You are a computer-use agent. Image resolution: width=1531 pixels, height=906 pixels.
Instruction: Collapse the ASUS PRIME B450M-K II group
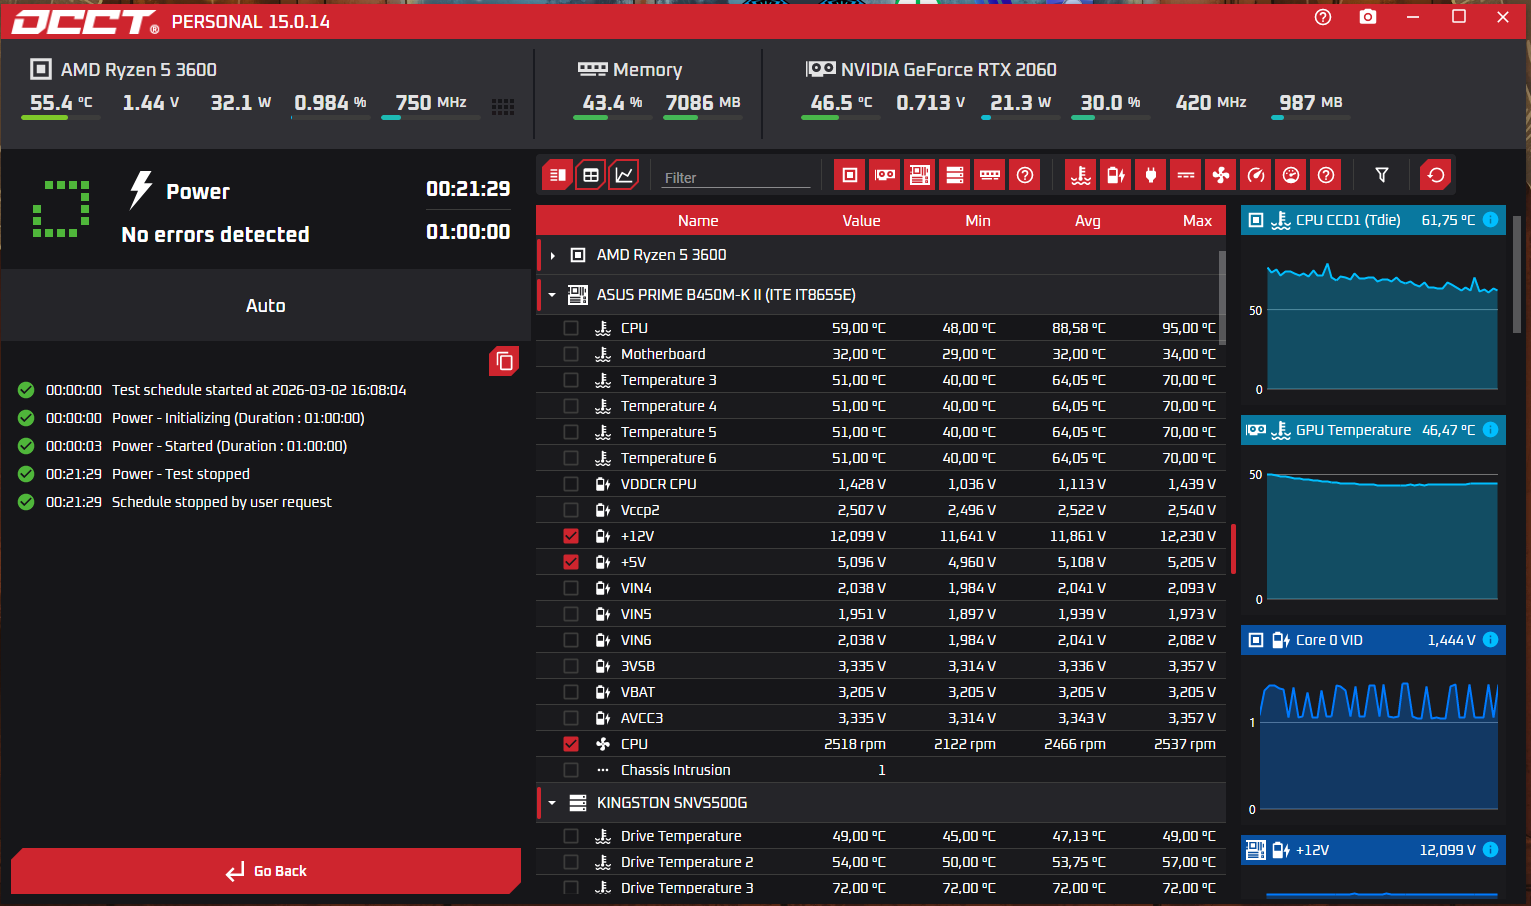point(552,295)
